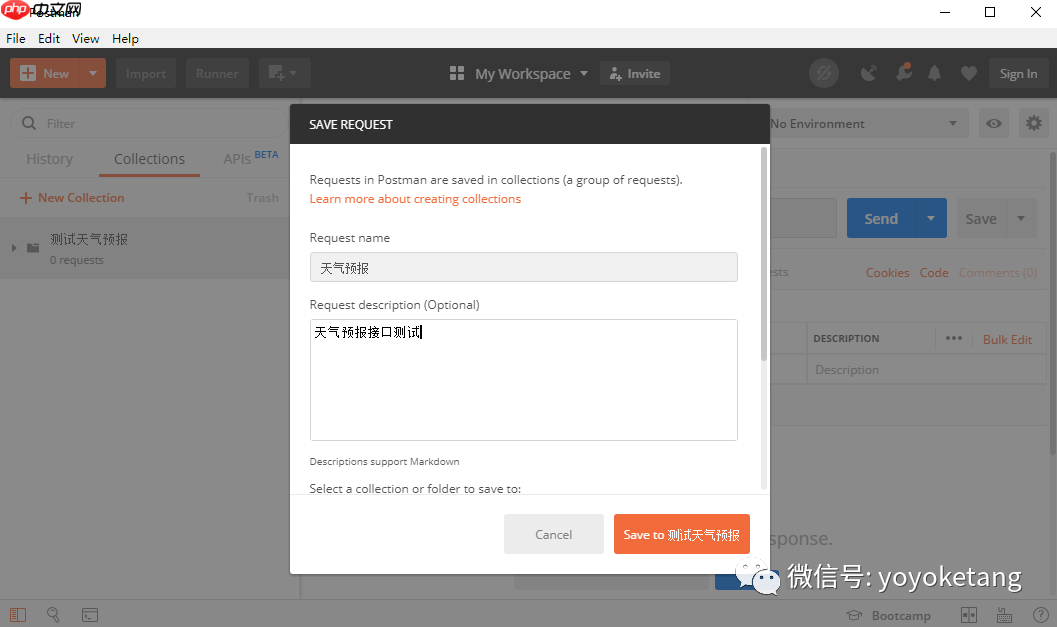Click the Request name input field
Image resolution: width=1057 pixels, height=627 pixels.
tap(523, 268)
